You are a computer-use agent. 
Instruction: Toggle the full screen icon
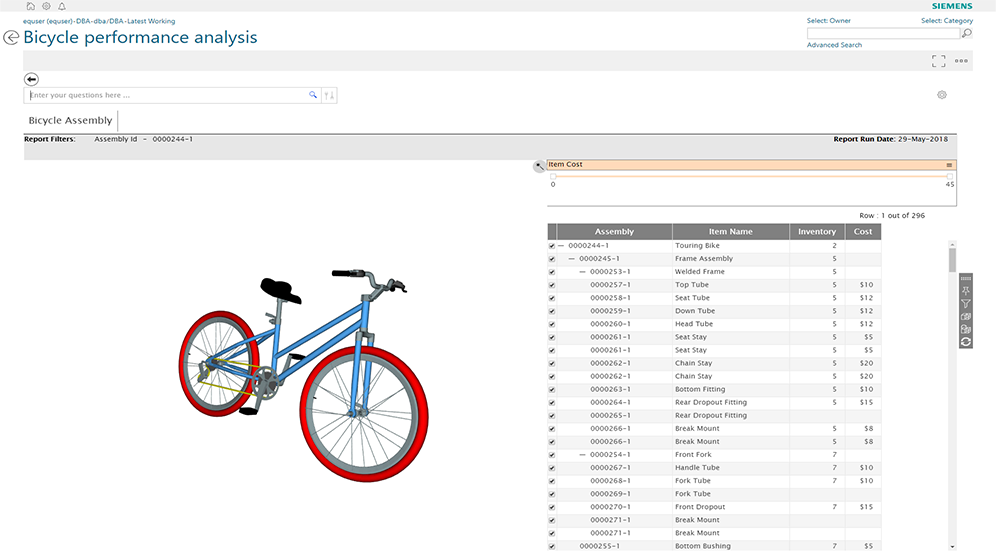coord(938,61)
